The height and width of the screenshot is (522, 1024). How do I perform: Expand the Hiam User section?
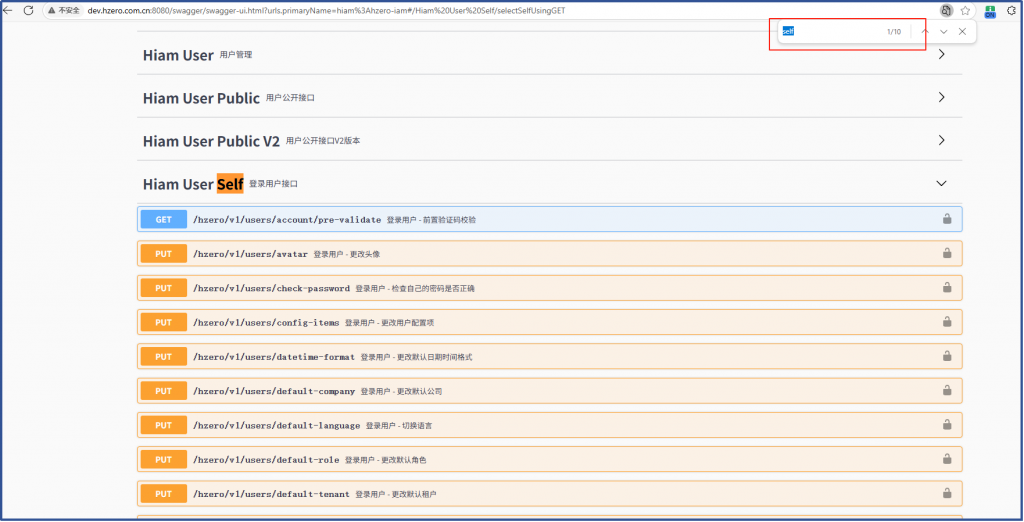(x=941, y=55)
